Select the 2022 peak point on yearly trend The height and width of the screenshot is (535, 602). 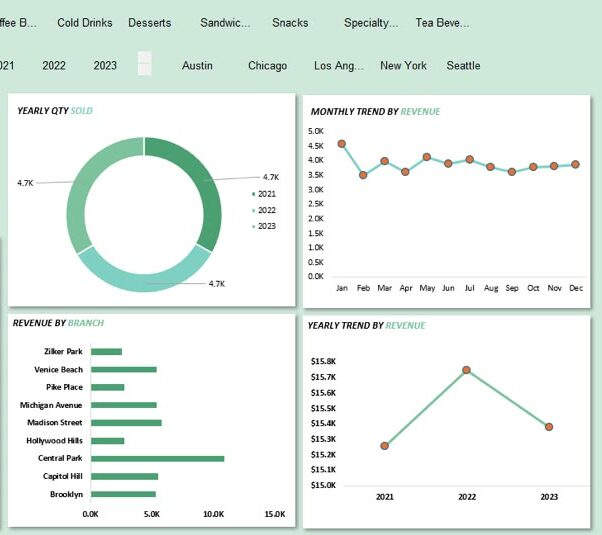tap(466, 370)
